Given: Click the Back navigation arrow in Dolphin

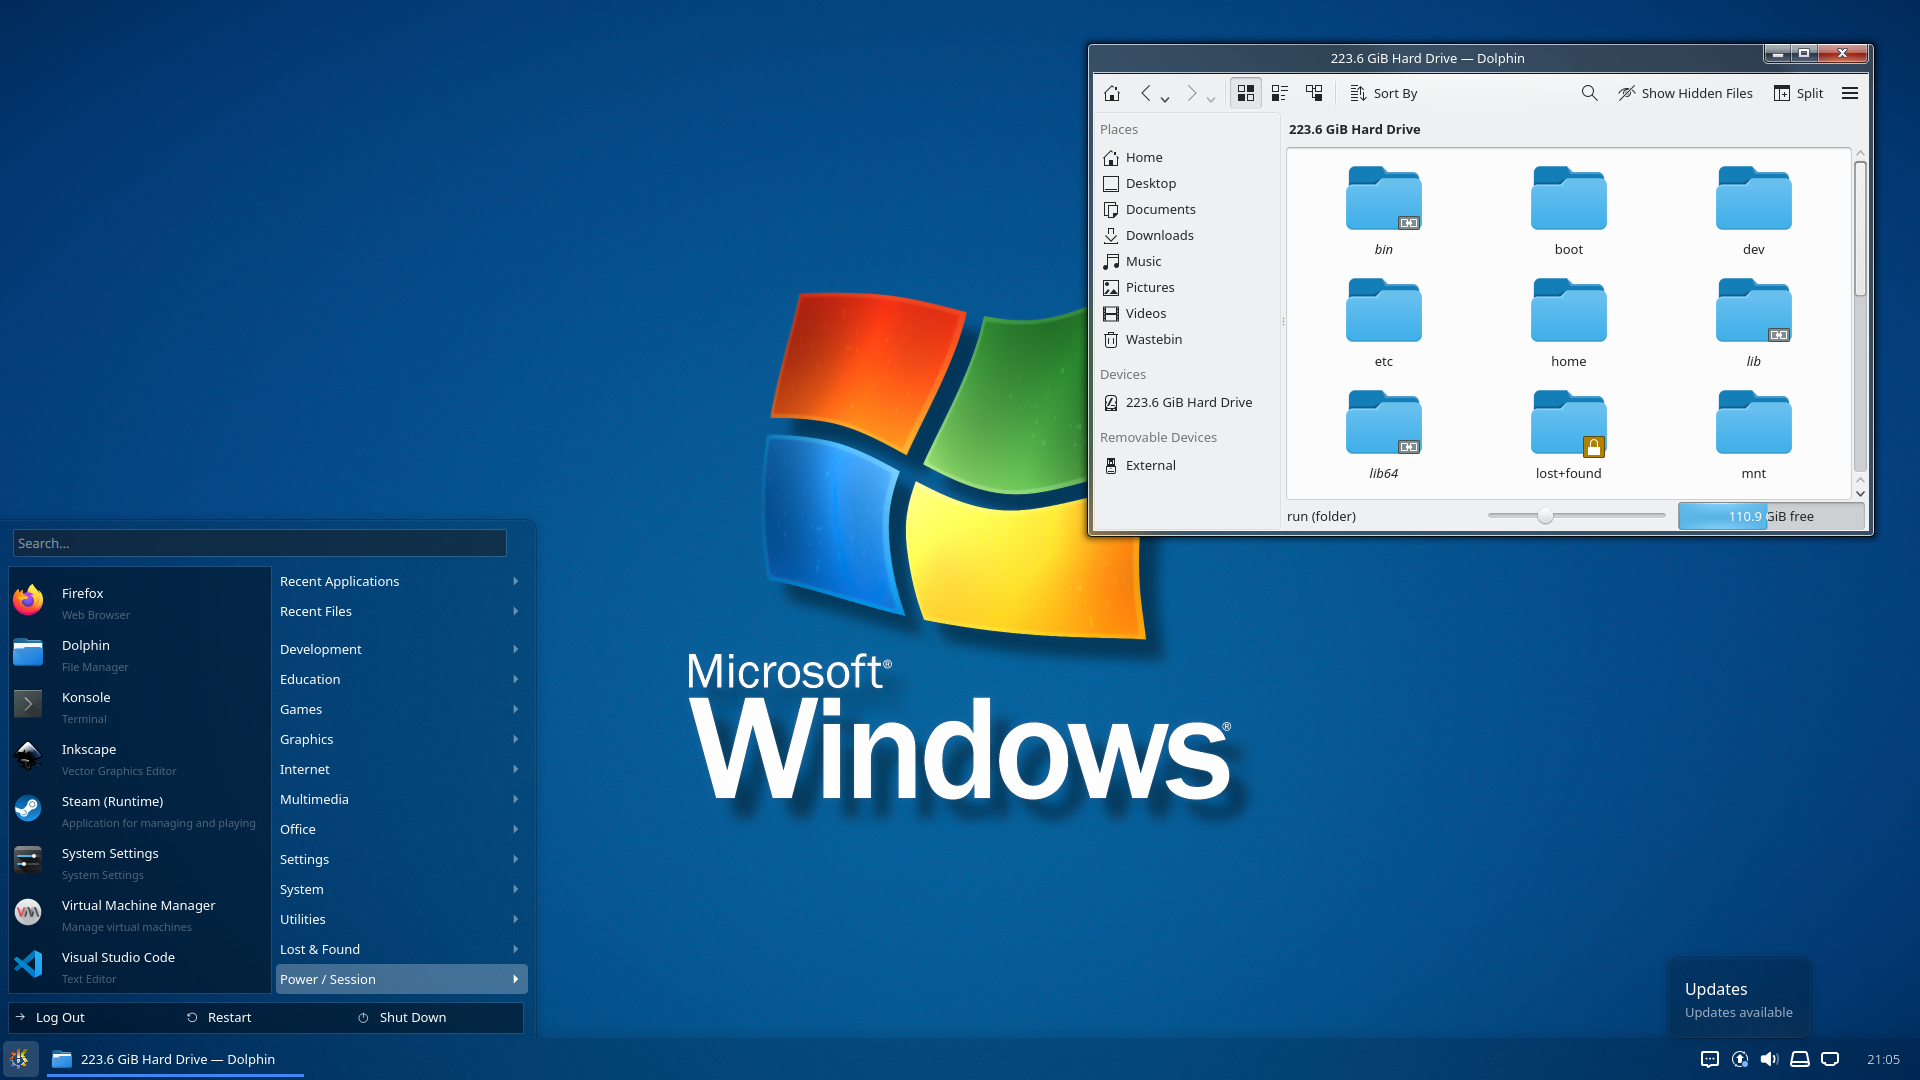Looking at the screenshot, I should [1146, 93].
